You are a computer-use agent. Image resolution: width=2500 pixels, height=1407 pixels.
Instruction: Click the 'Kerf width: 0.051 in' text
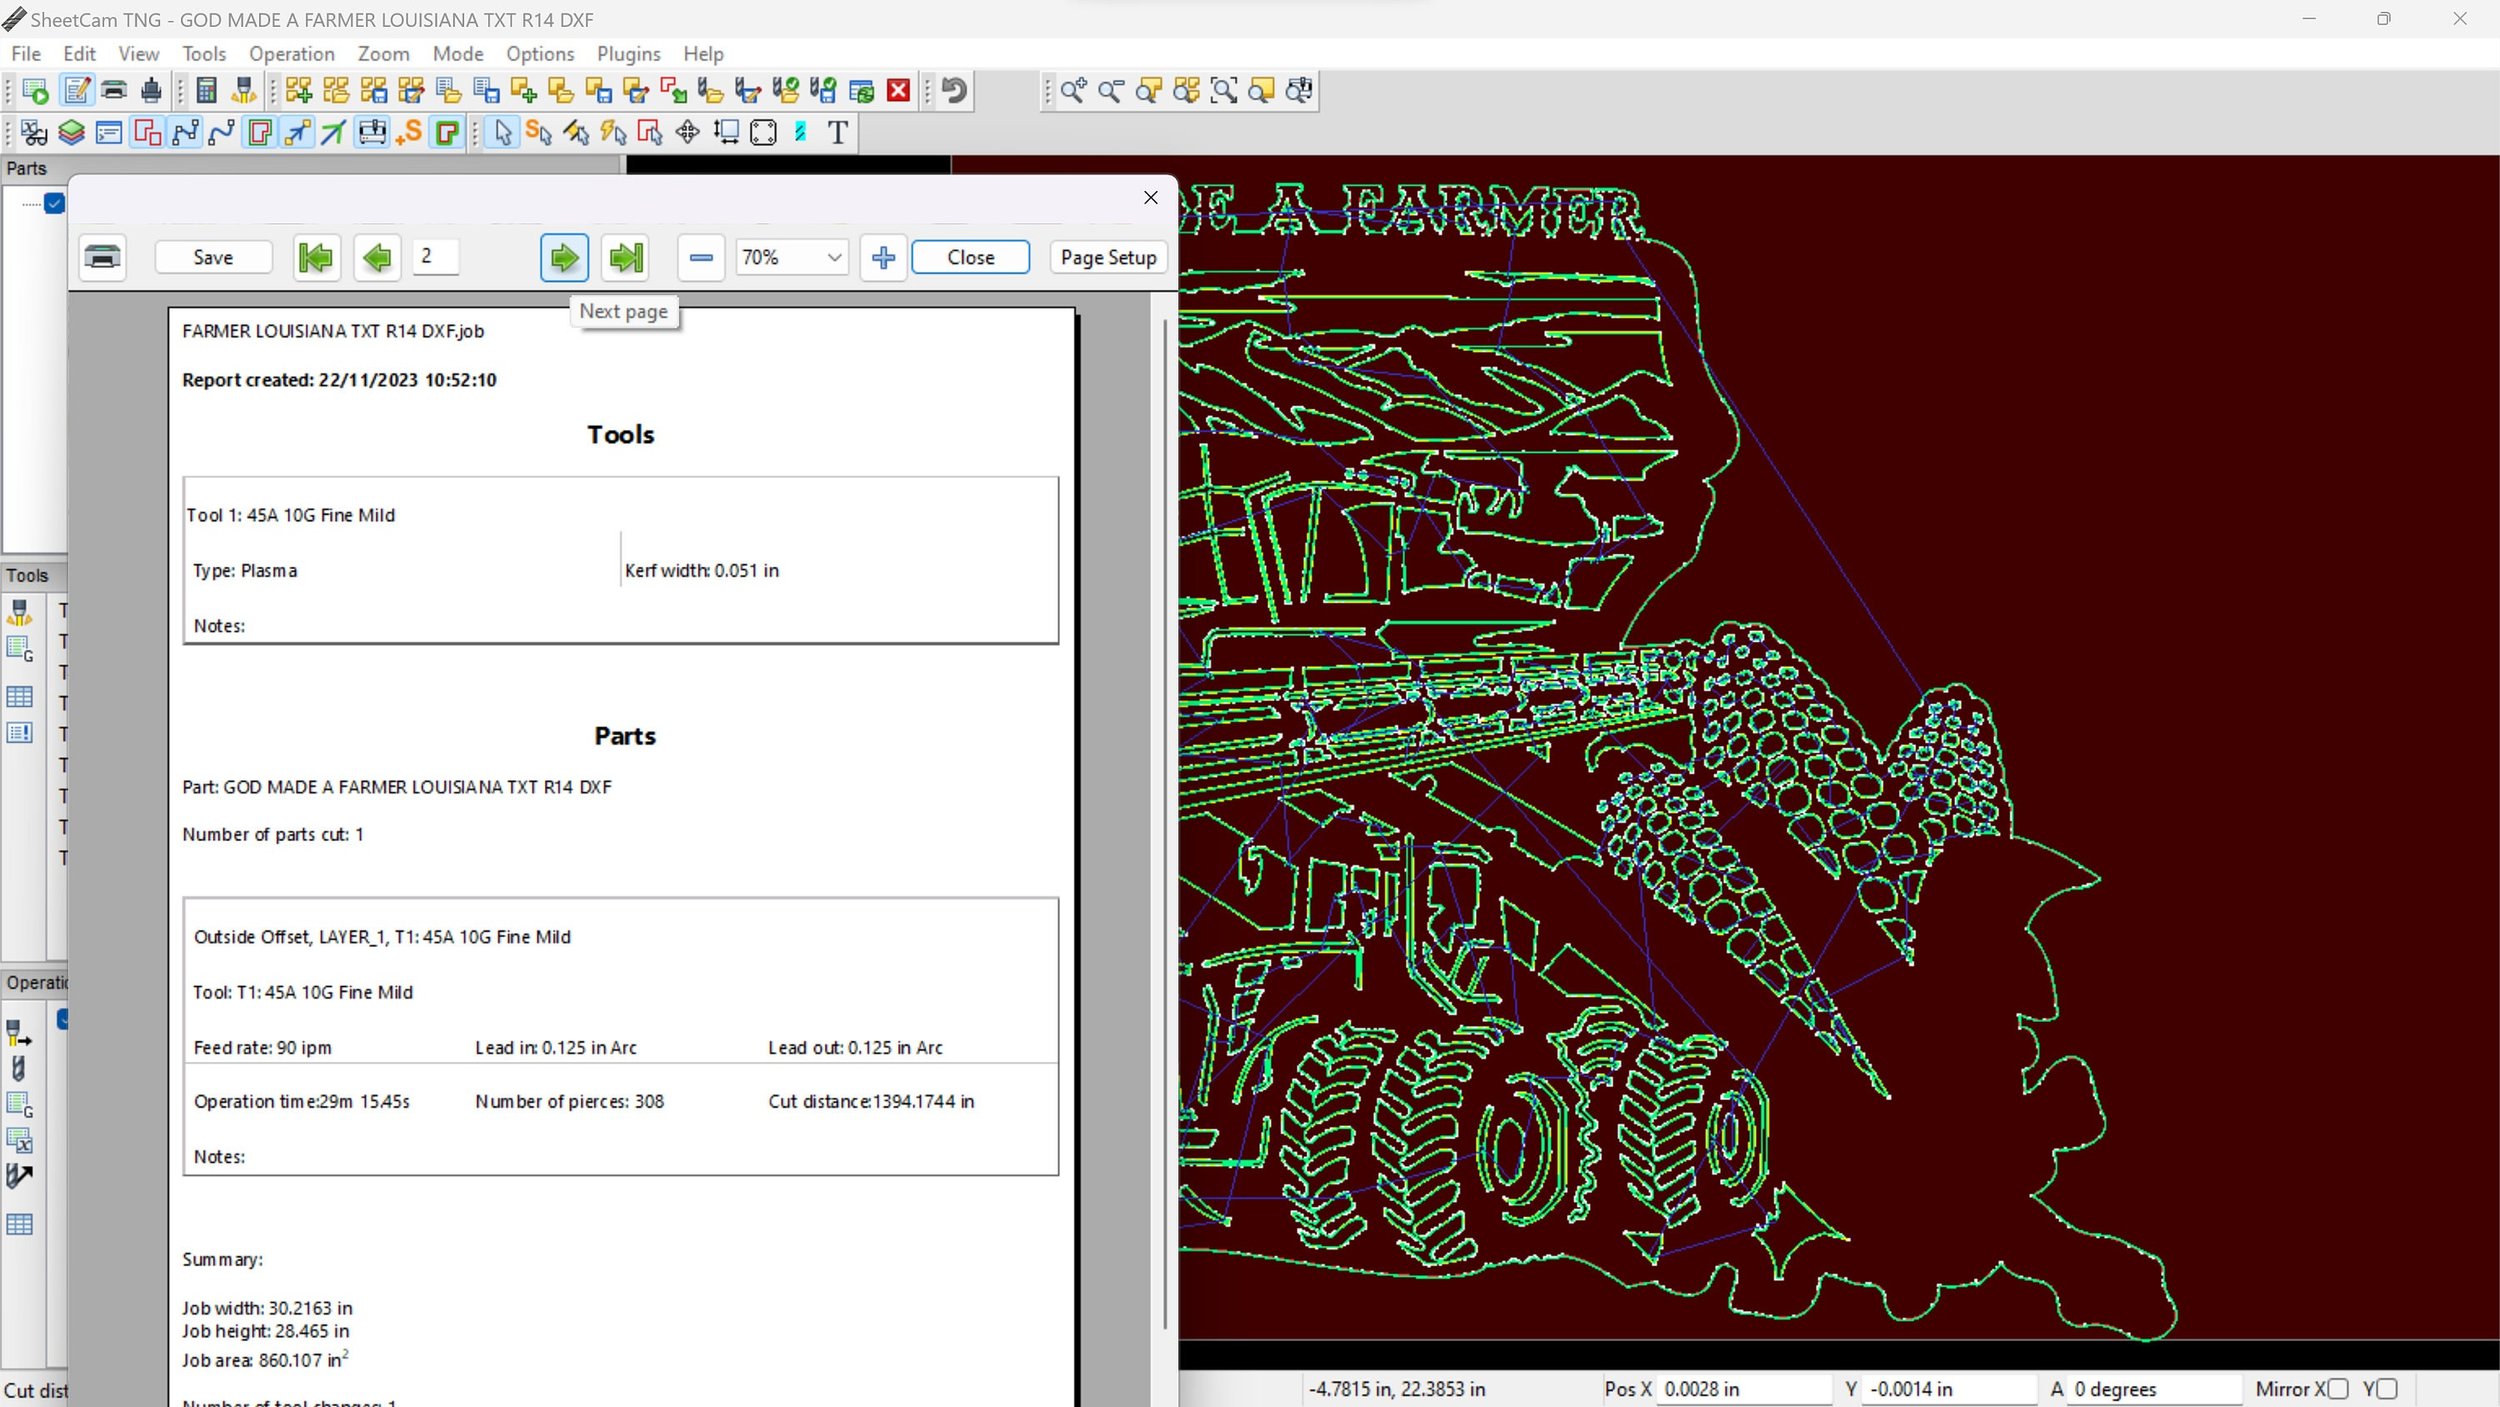click(x=701, y=570)
